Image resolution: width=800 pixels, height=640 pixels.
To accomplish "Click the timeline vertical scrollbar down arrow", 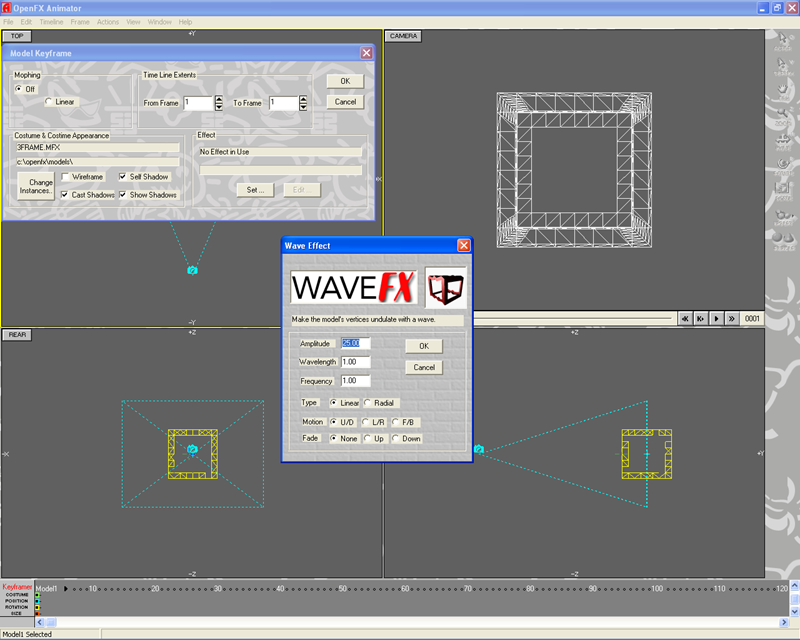I will 795,611.
